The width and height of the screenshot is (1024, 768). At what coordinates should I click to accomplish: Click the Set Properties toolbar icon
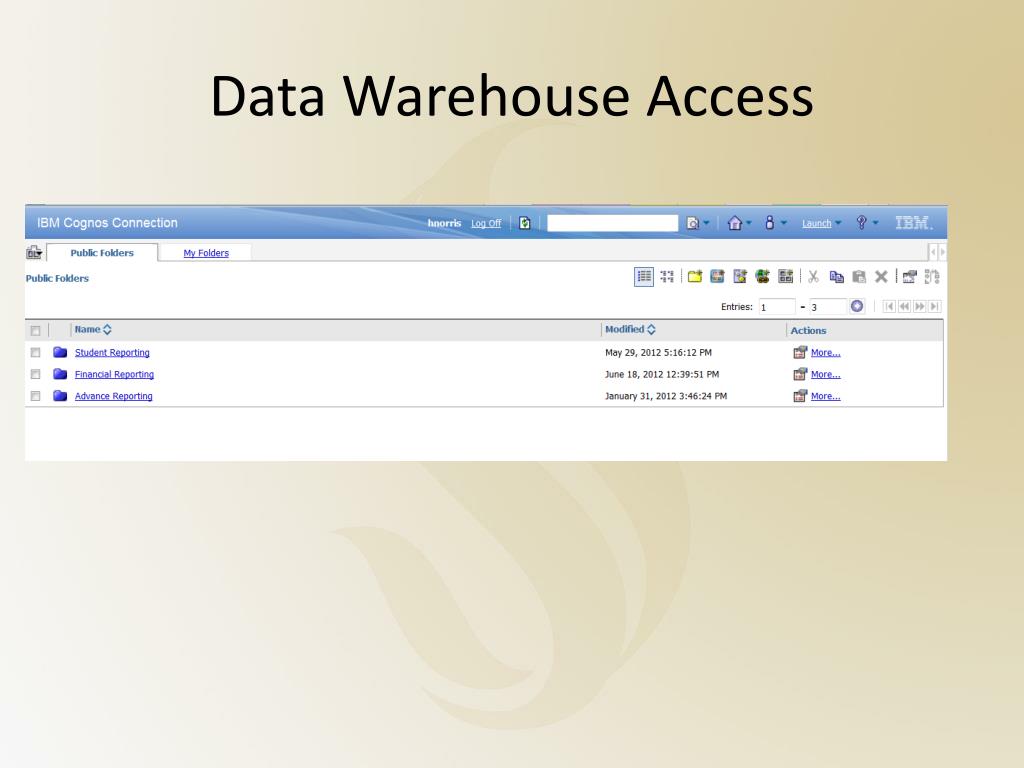[910, 277]
